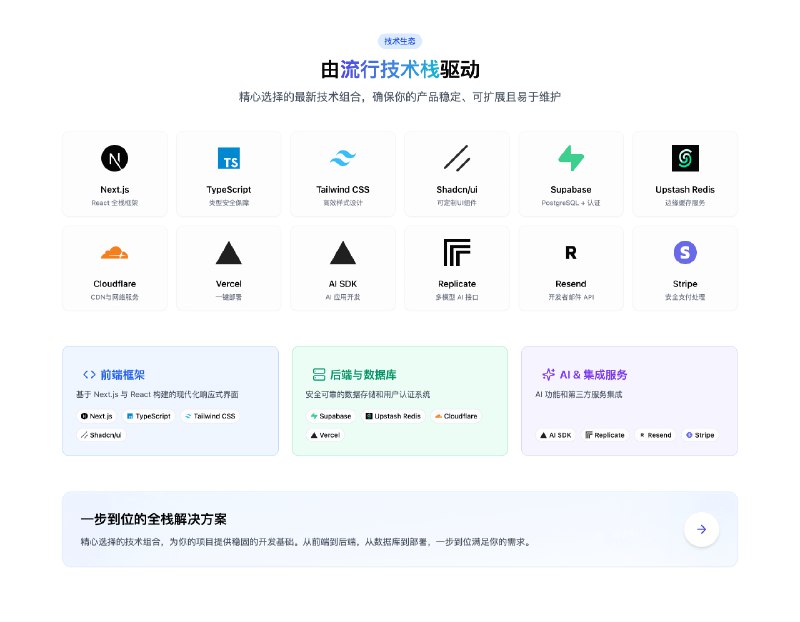Click the AI SDK triangle logo in the card grid
The width and height of the screenshot is (800, 622).
point(343,253)
